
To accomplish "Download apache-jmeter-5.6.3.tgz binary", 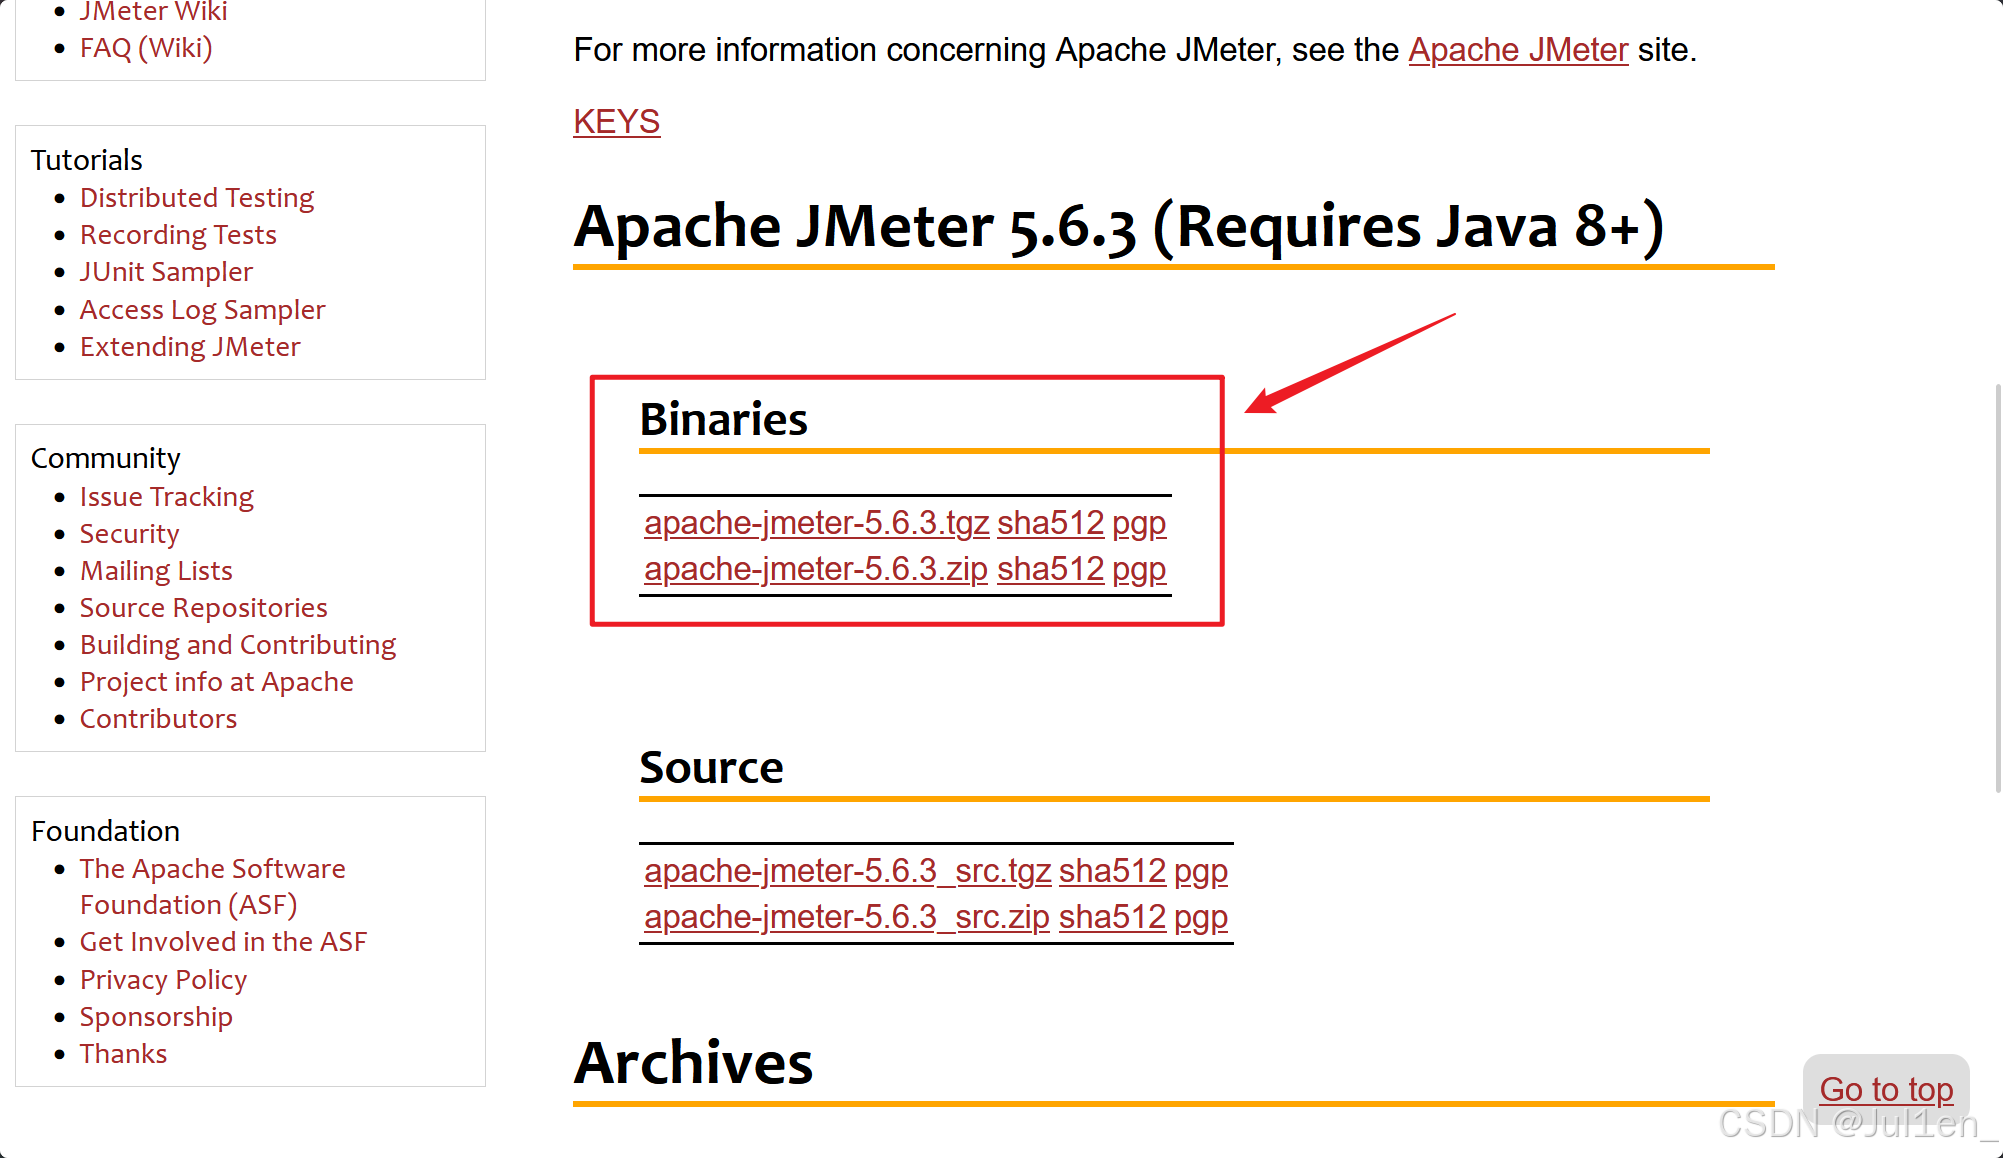I will click(816, 523).
